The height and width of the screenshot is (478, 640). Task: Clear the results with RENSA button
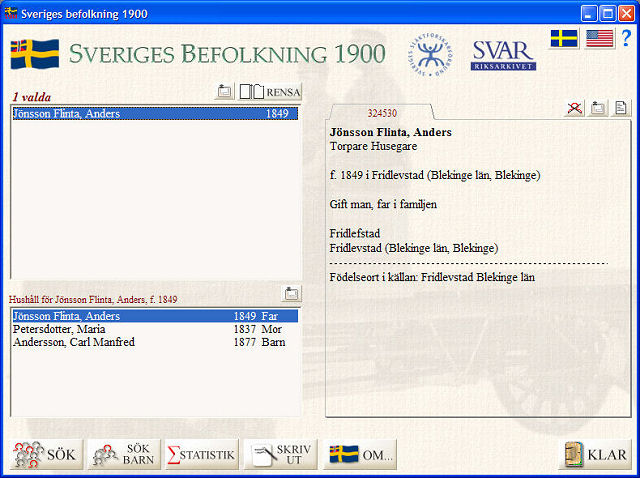[270, 91]
